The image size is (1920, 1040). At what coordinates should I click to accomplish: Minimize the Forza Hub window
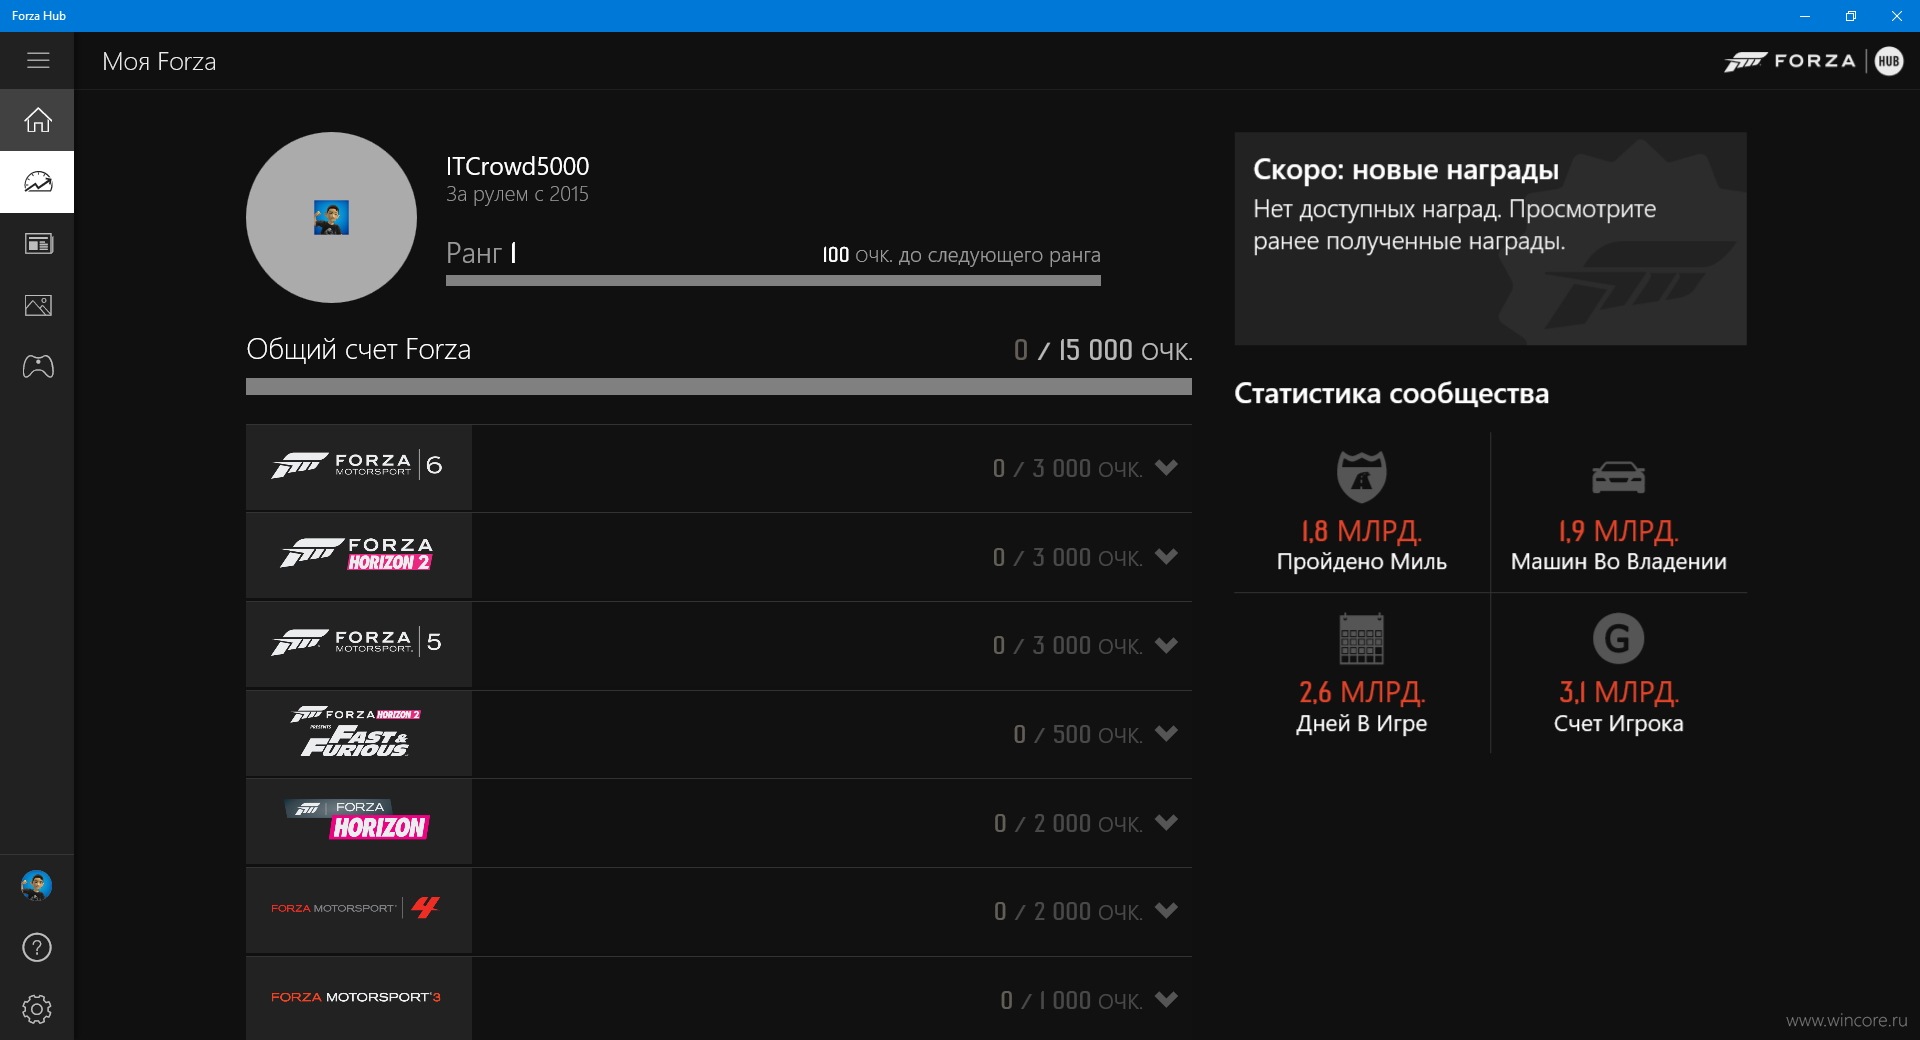tap(1805, 16)
